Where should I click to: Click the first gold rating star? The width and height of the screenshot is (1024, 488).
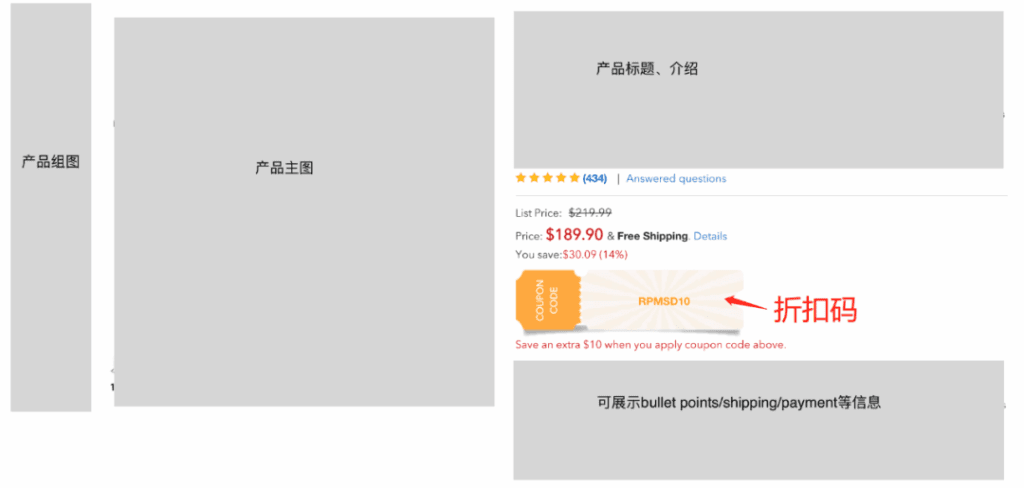[x=520, y=178]
